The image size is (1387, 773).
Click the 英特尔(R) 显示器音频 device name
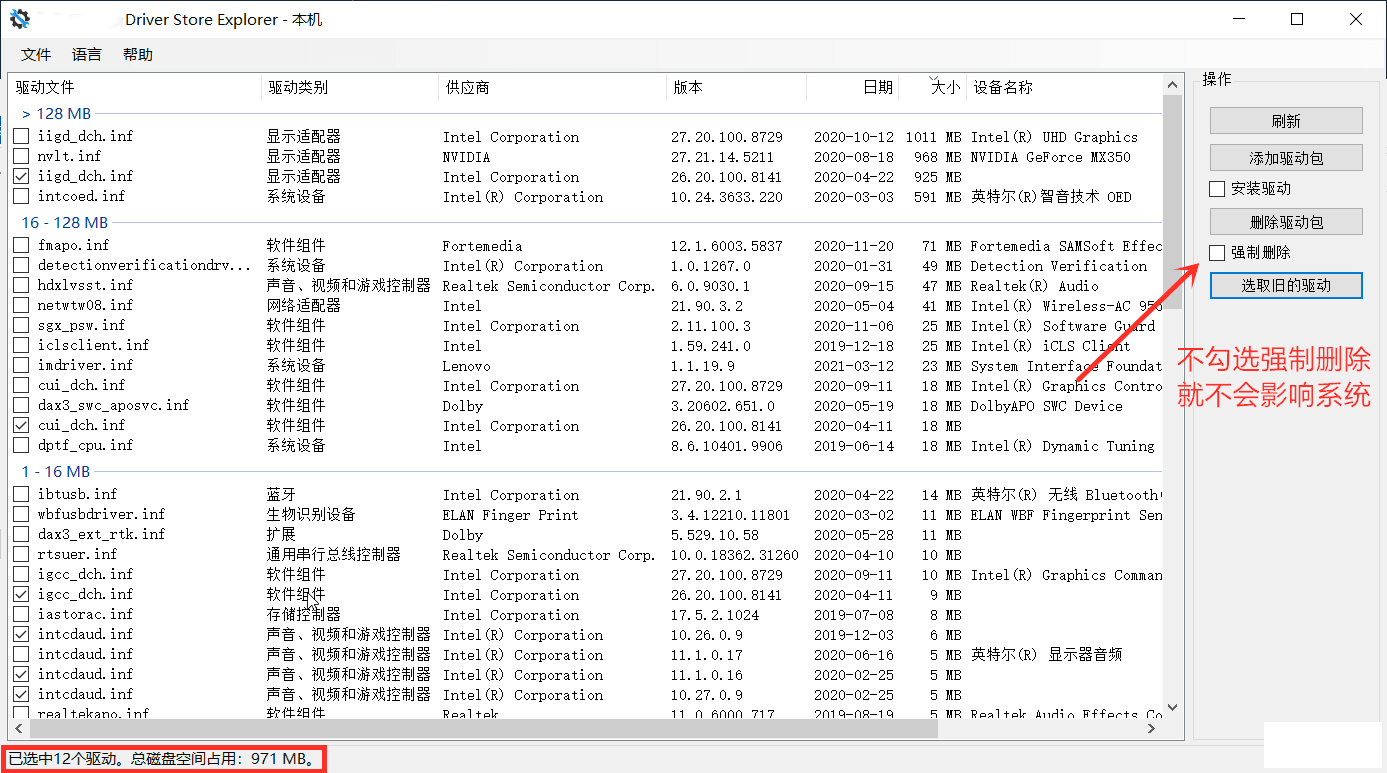[1046, 655]
